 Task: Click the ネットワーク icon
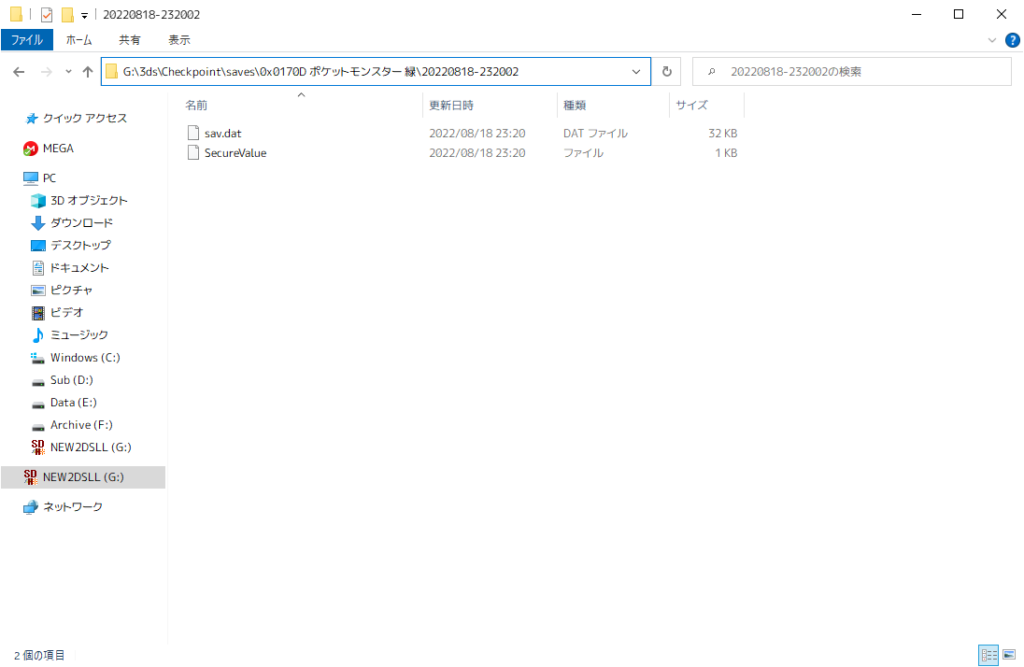click(30, 507)
